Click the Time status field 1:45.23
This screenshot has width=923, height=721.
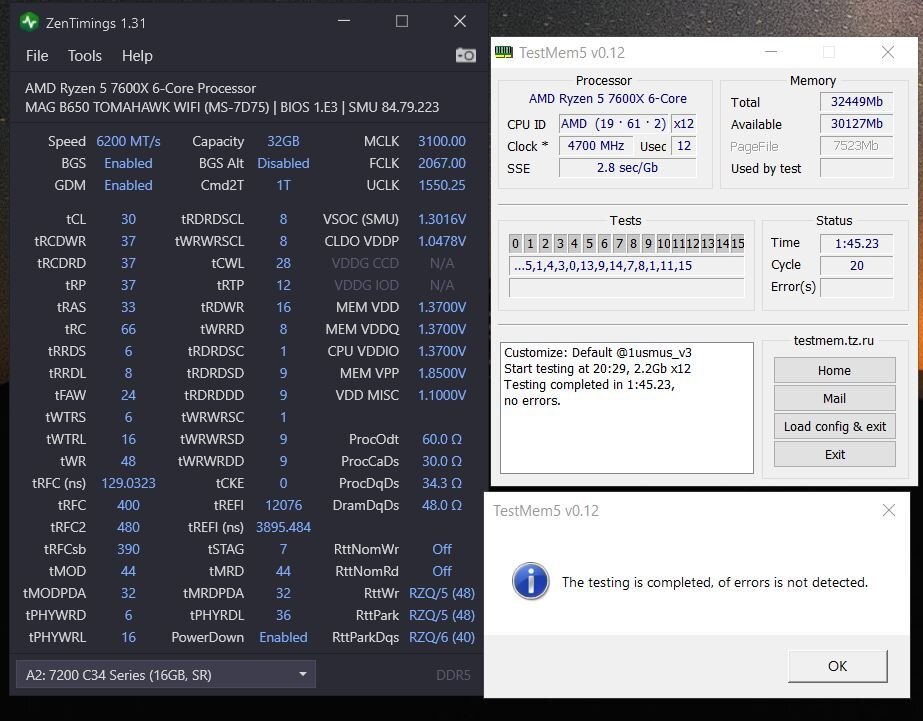856,243
